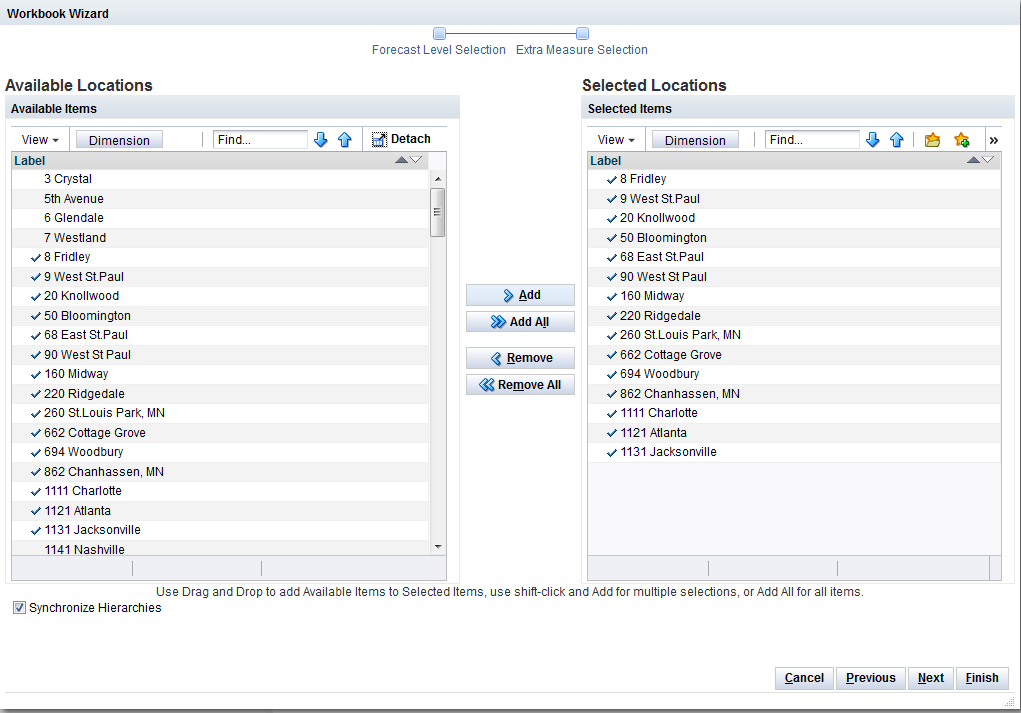Select 694 Woodbury in available list

tap(220, 452)
